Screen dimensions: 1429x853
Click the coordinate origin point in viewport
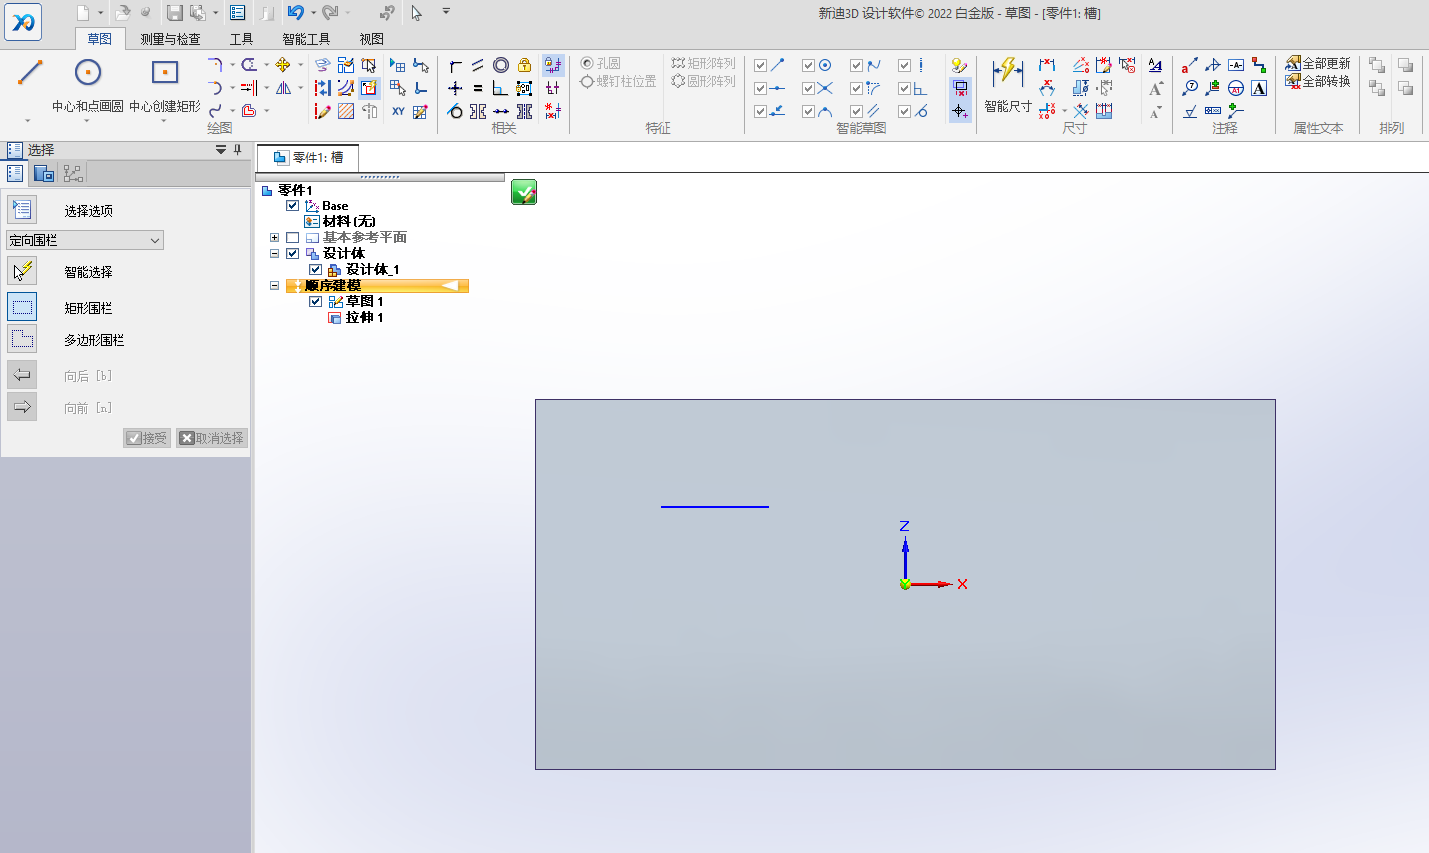click(x=905, y=584)
